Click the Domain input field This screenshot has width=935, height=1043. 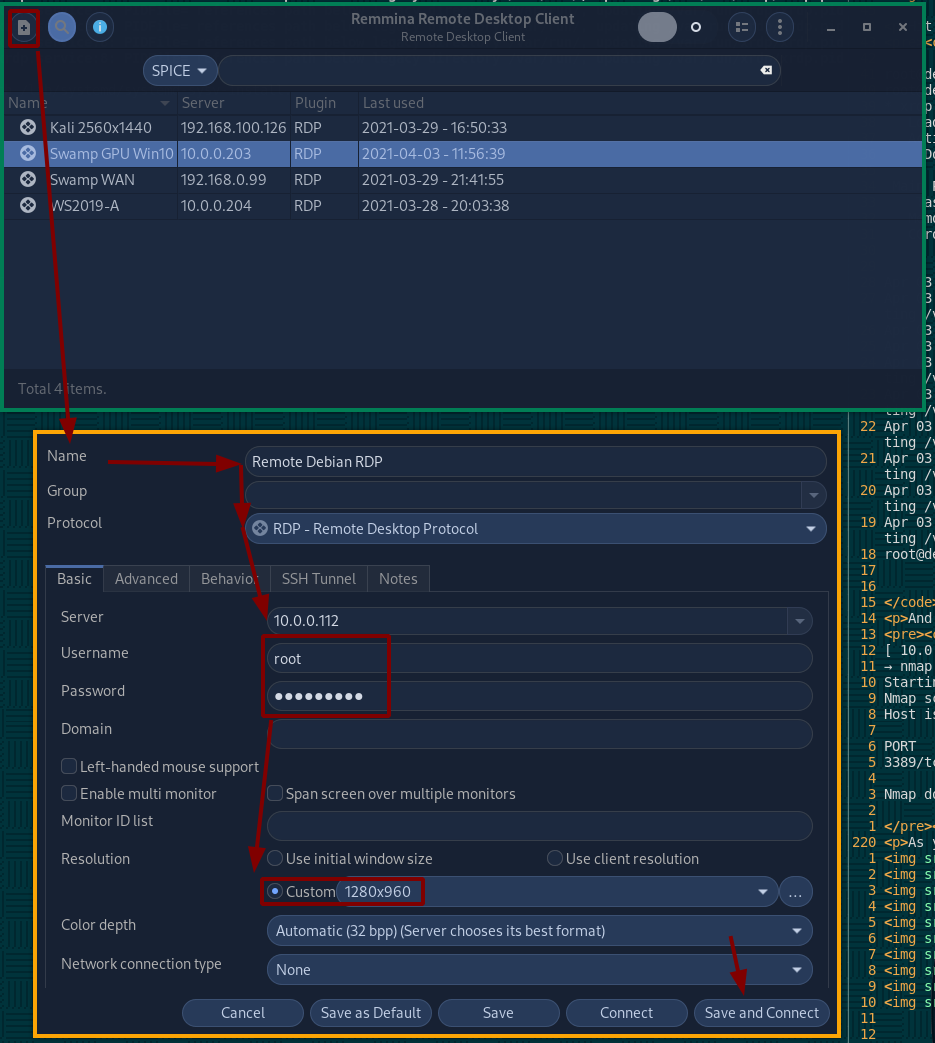539,734
